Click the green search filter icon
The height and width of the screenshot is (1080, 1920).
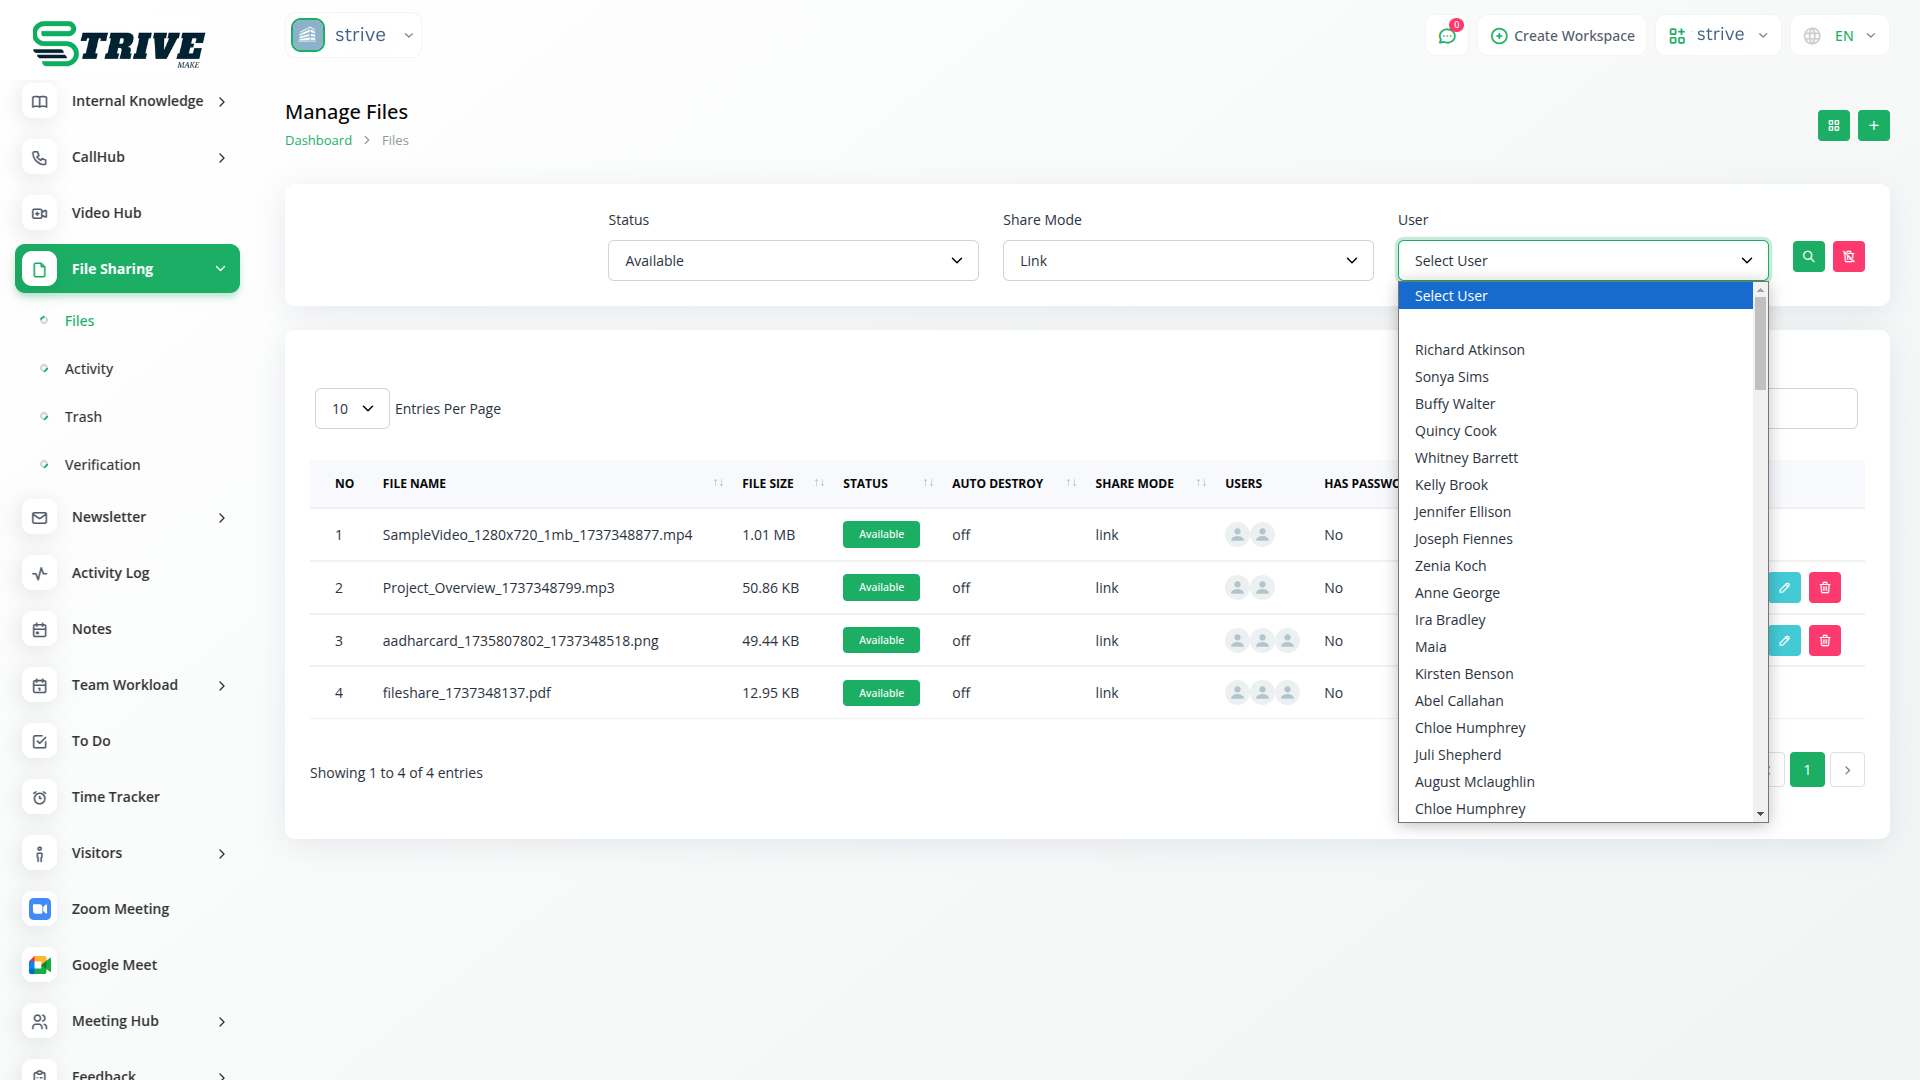point(1808,257)
